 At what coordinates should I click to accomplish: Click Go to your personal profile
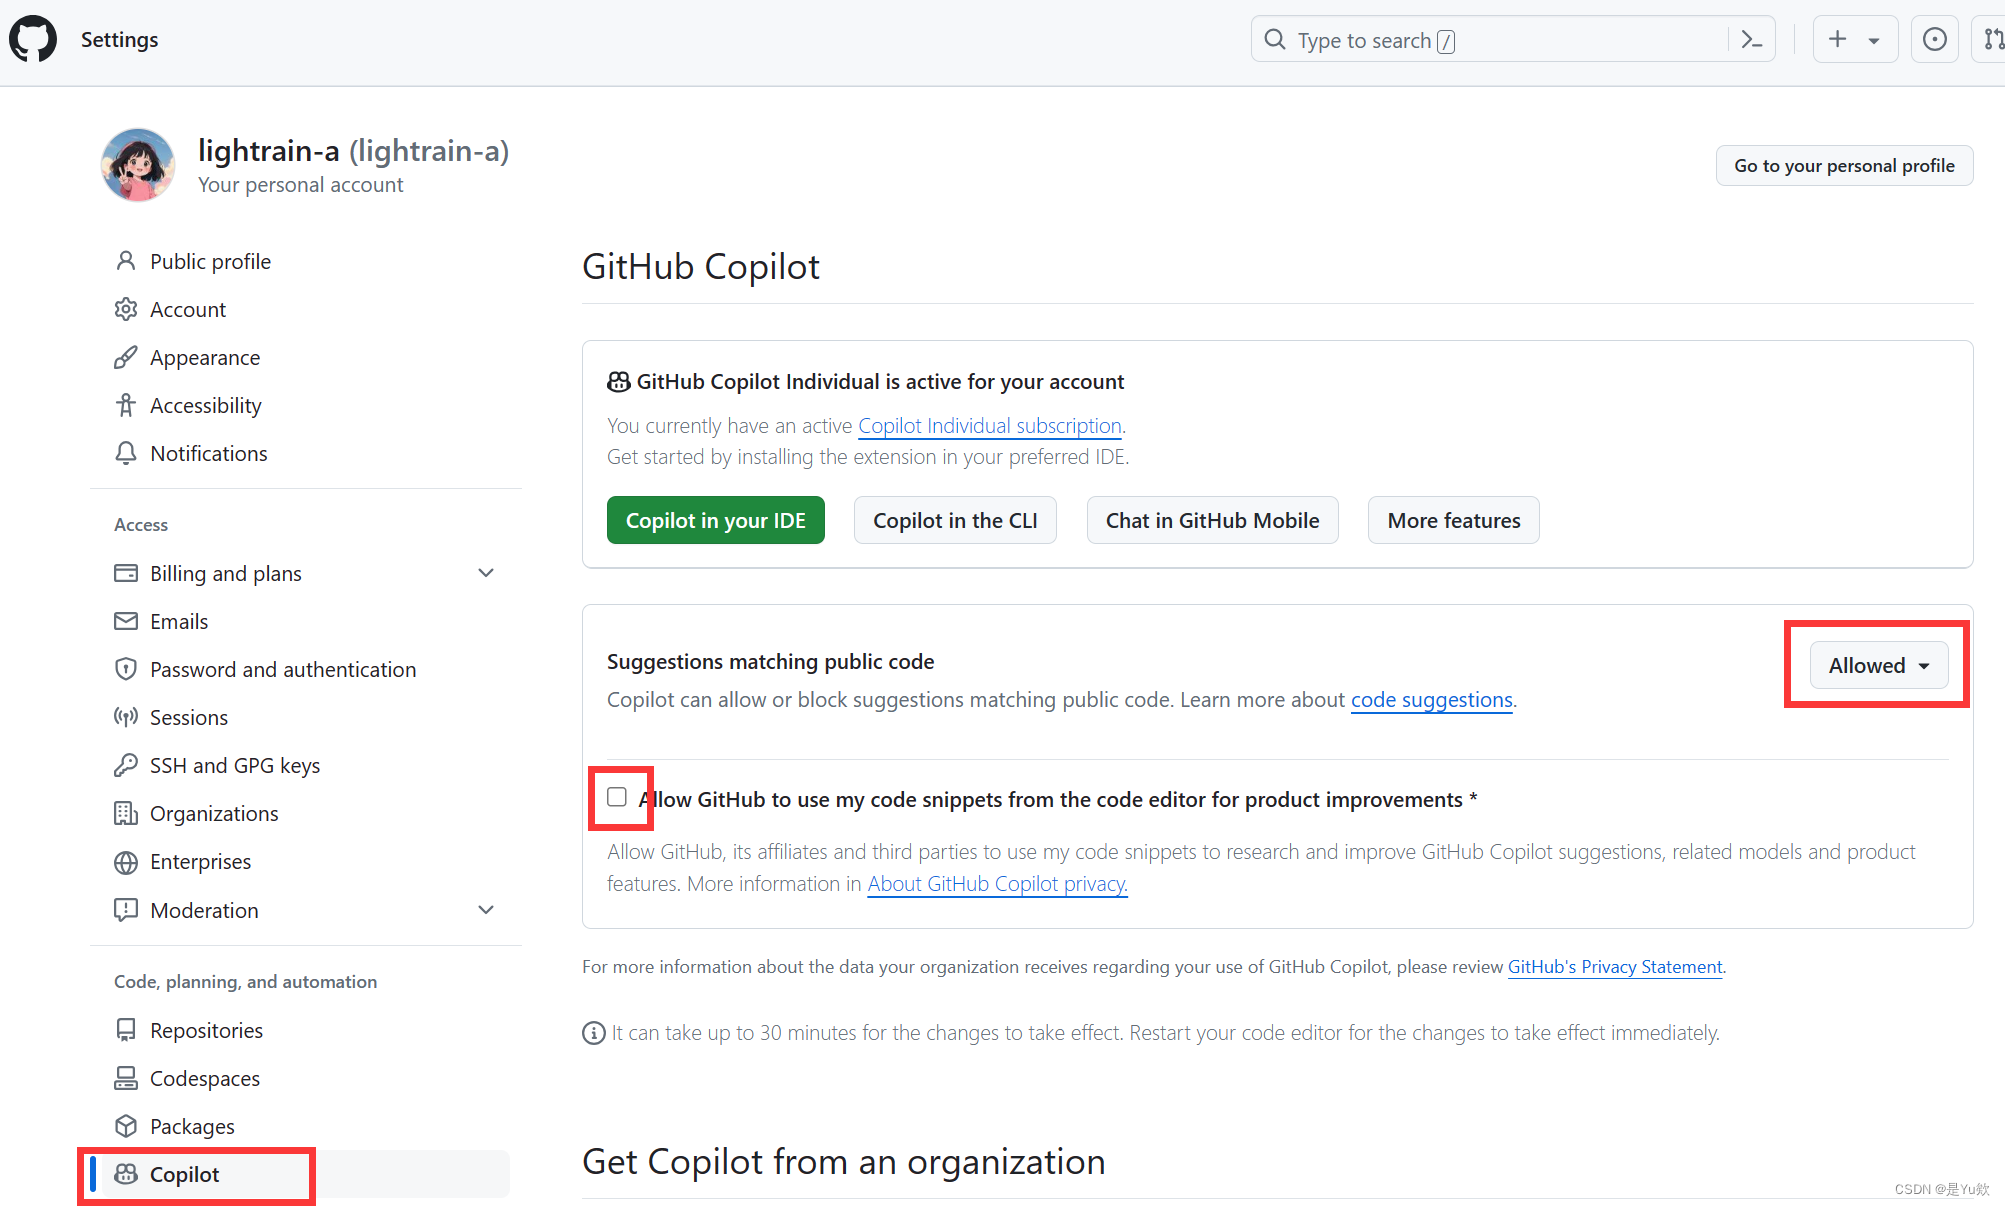1844,165
